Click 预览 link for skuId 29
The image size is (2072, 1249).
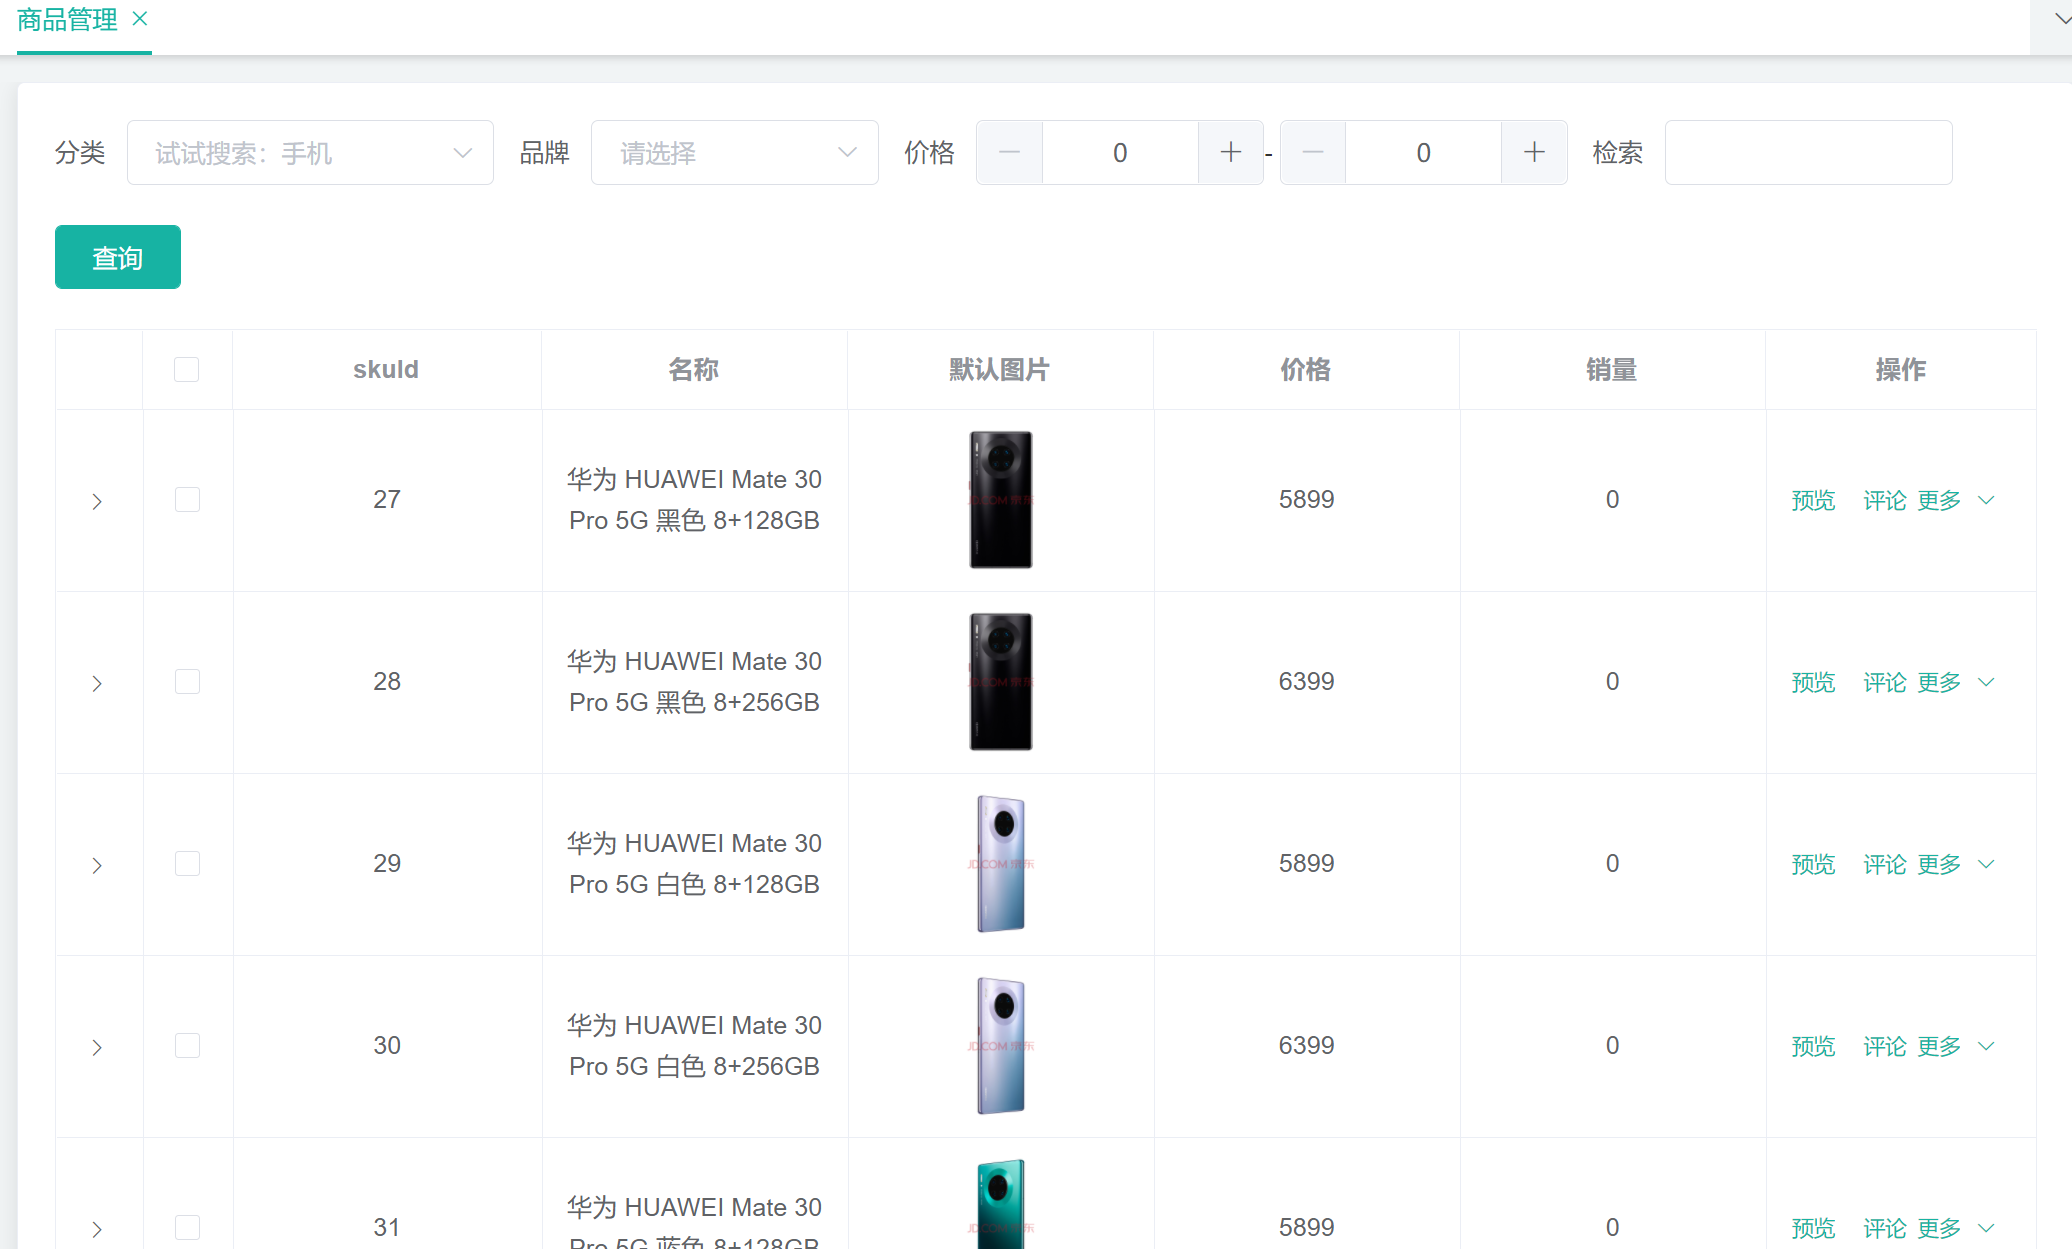click(1813, 864)
